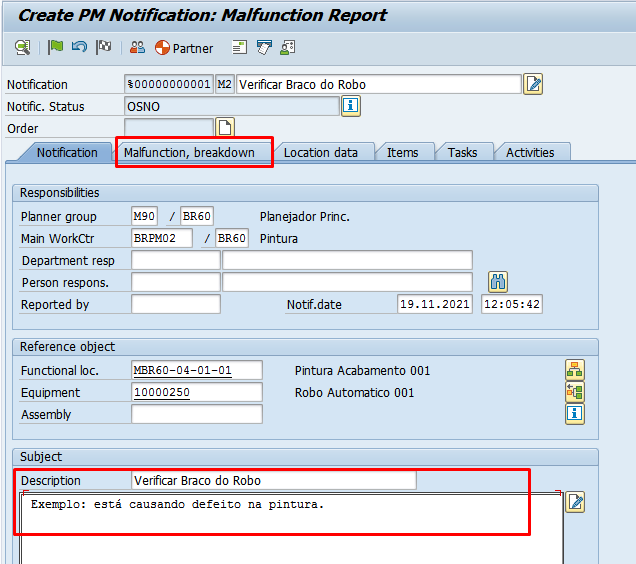The height and width of the screenshot is (564, 636).
Task: Click the green flag put-in-process icon
Action: point(56,47)
